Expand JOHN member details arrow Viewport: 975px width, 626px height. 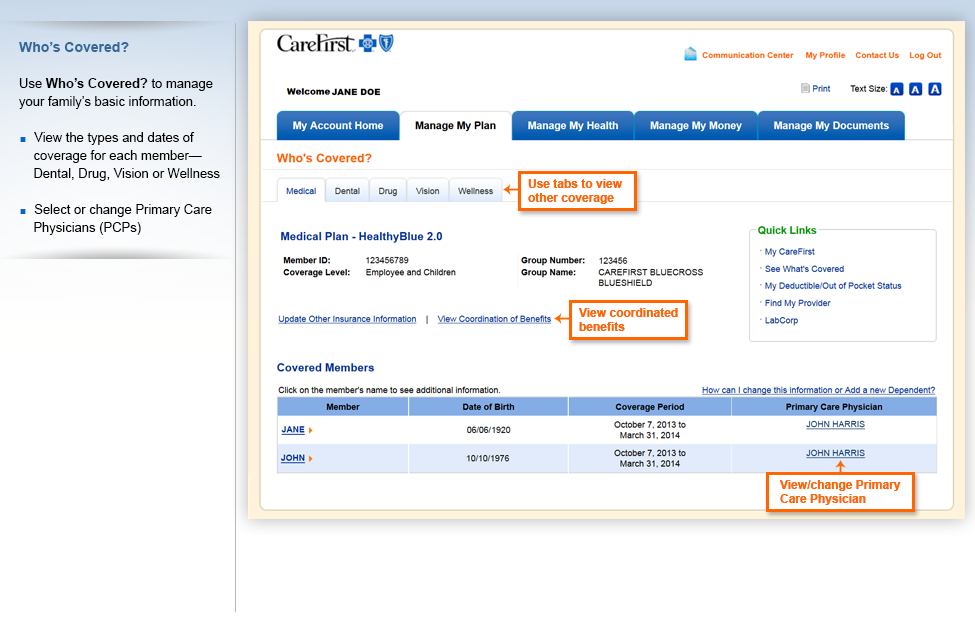(310, 459)
